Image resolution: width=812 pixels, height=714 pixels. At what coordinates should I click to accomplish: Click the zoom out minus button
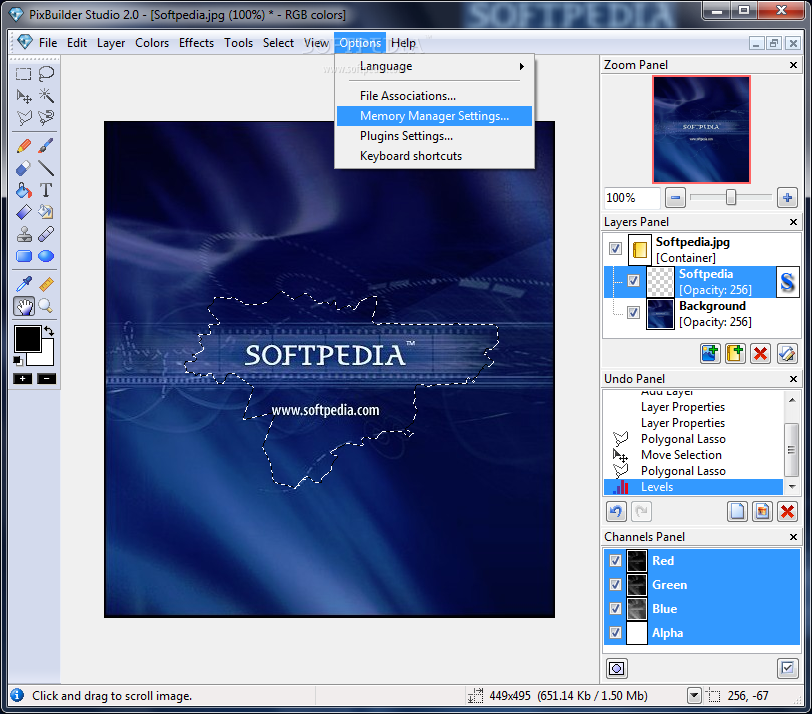click(676, 198)
